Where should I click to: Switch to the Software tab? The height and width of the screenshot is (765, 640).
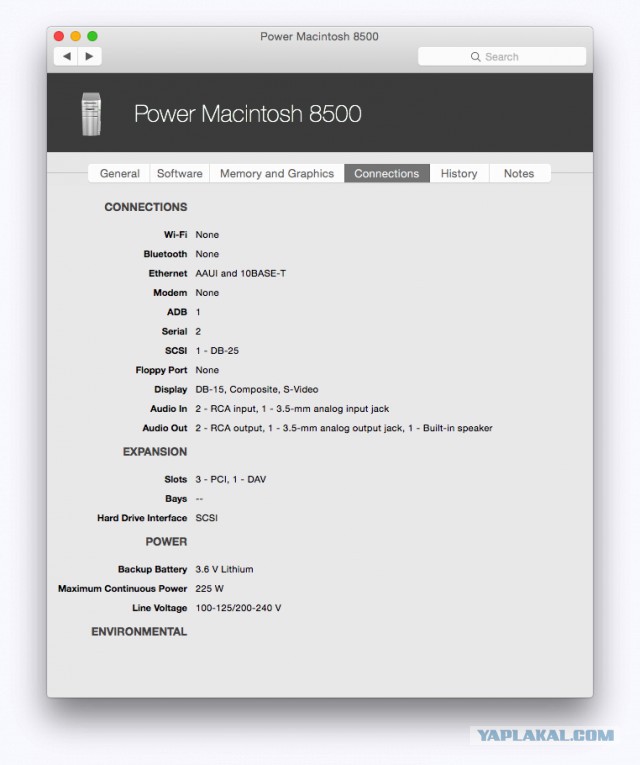(x=180, y=174)
